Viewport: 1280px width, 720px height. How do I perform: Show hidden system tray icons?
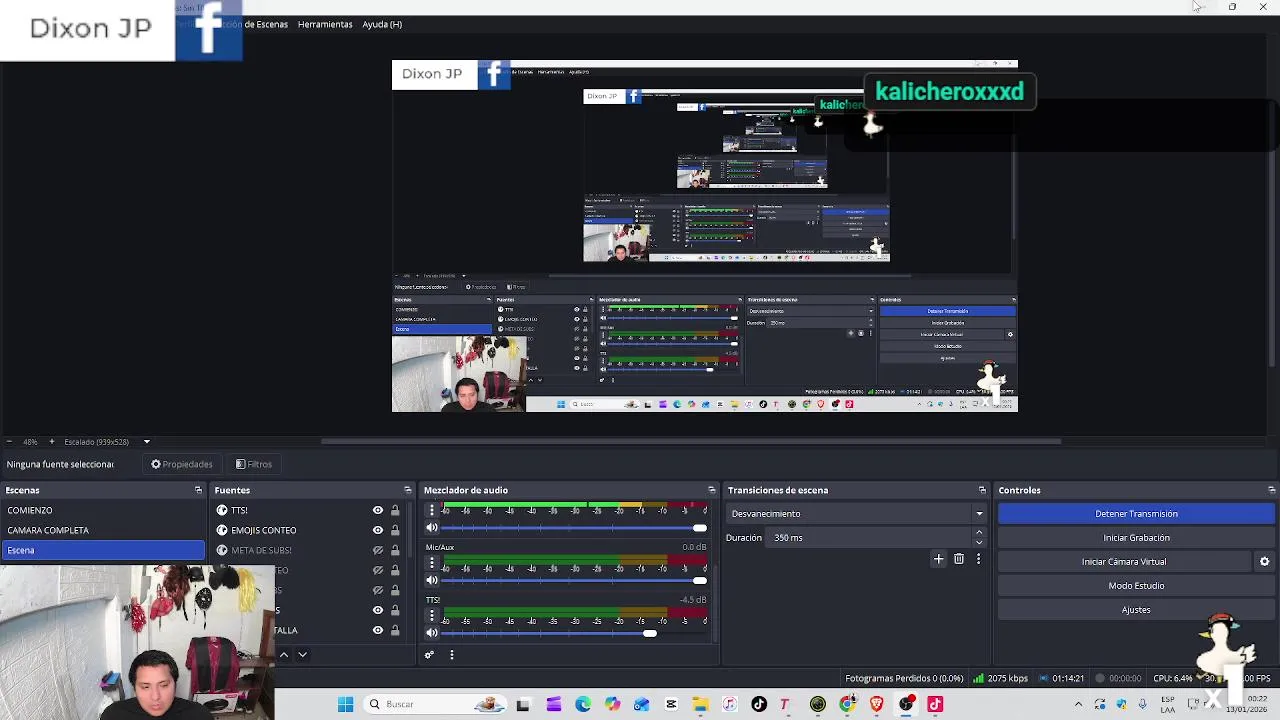[1078, 704]
